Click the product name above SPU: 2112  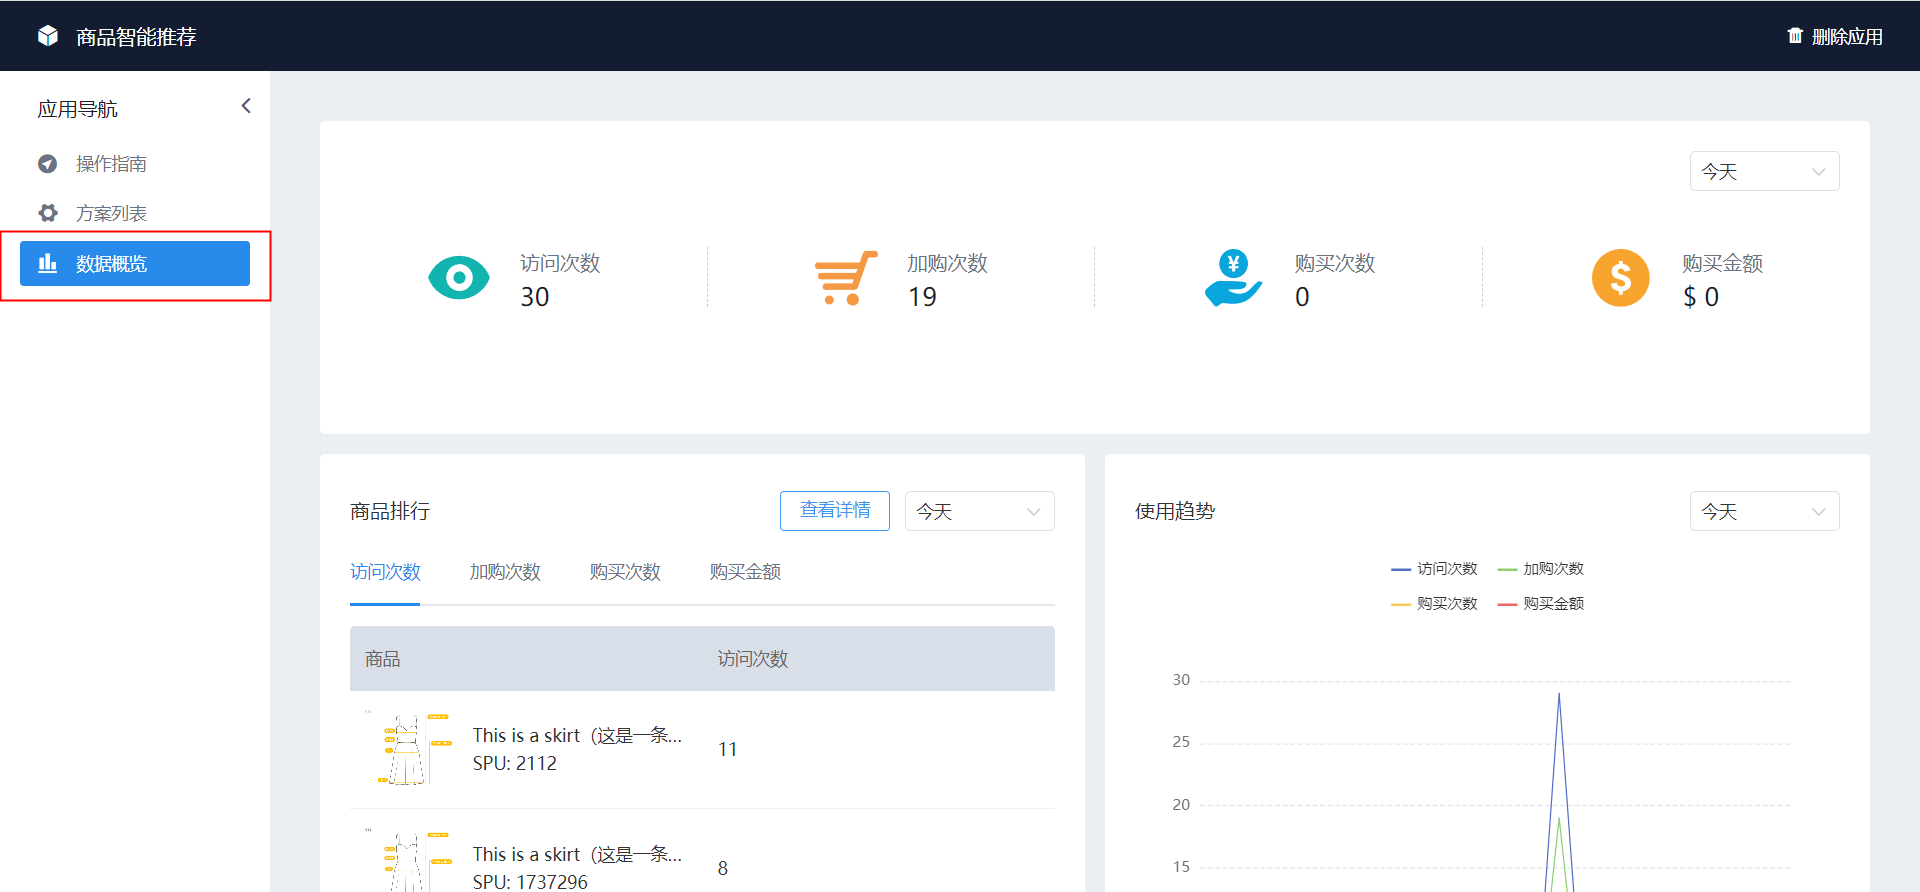(x=577, y=736)
